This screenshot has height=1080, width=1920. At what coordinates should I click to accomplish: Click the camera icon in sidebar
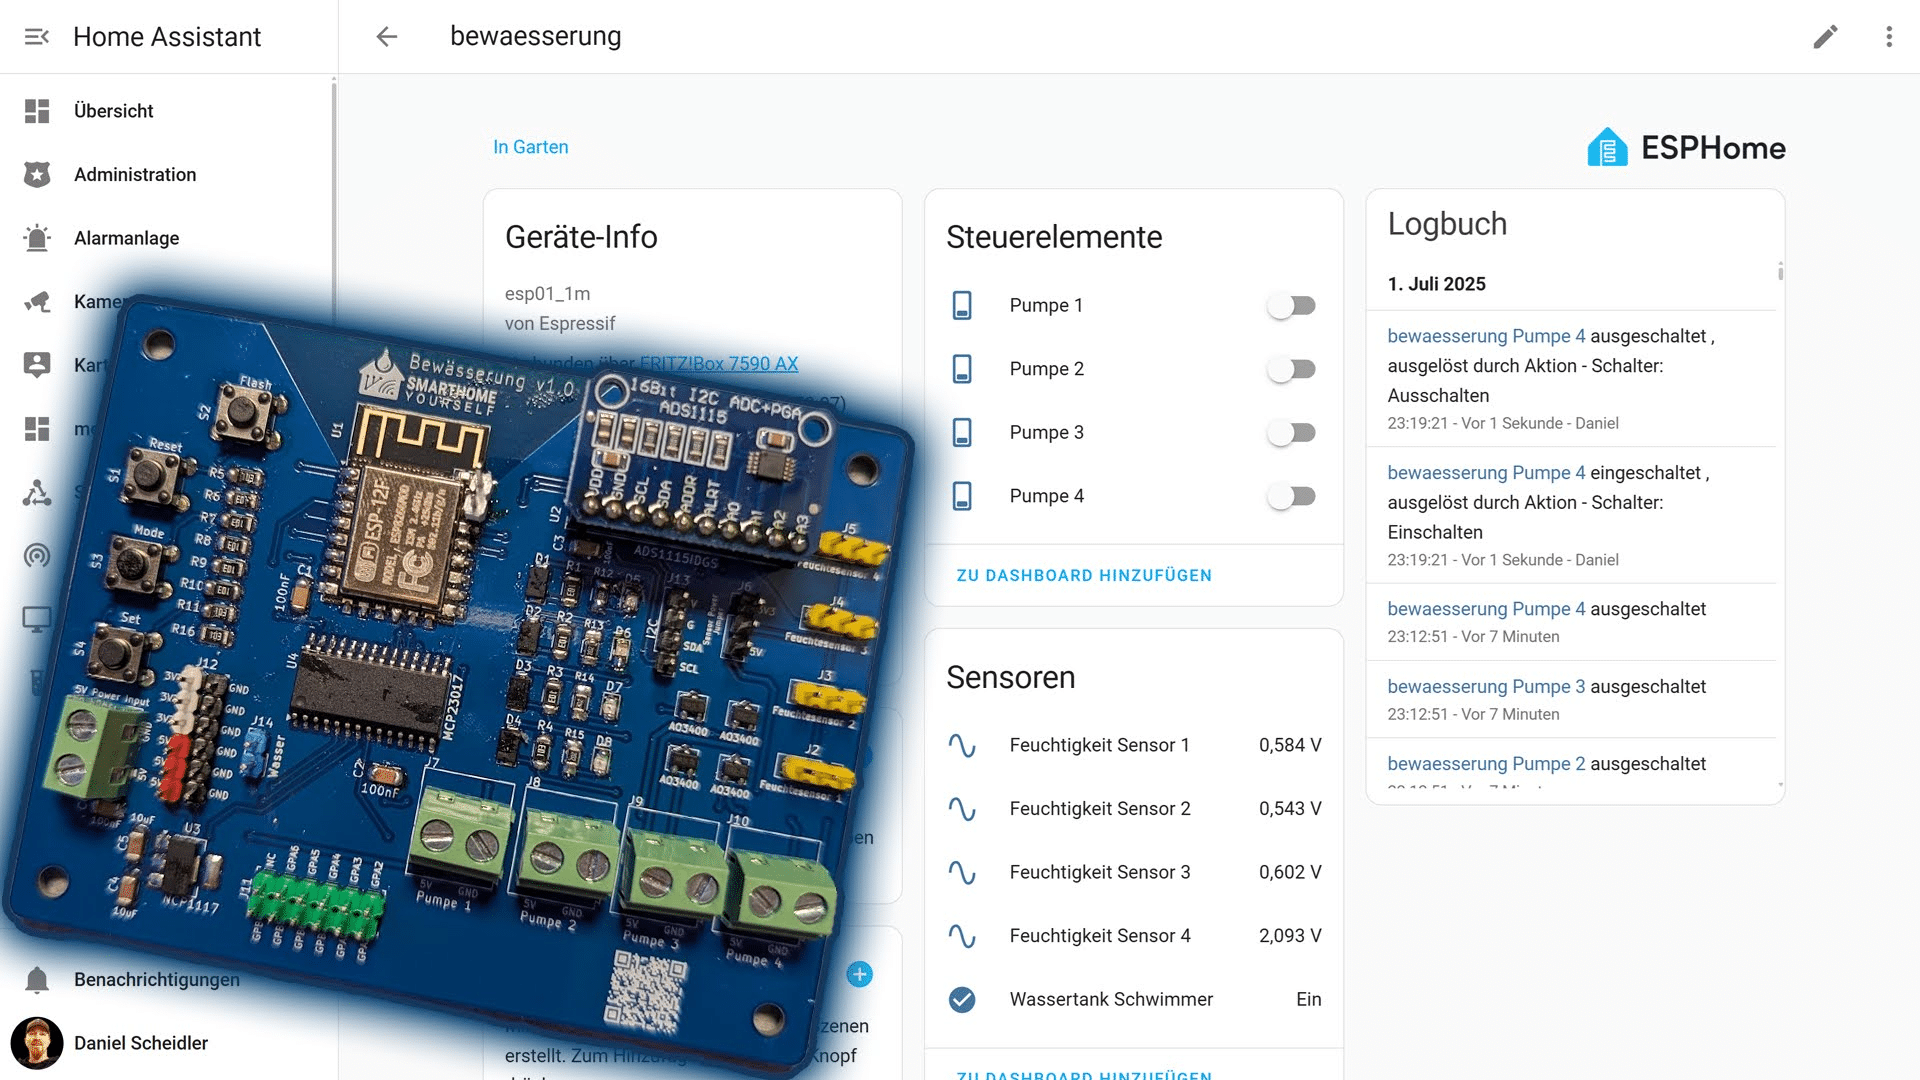37,301
